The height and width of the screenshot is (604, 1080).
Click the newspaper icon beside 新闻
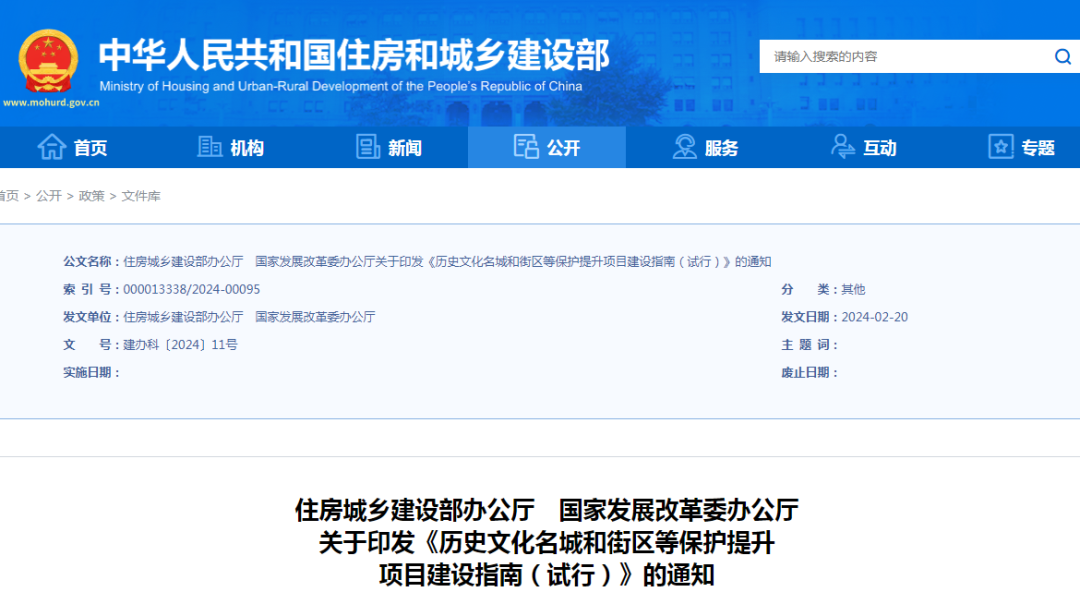coord(368,147)
